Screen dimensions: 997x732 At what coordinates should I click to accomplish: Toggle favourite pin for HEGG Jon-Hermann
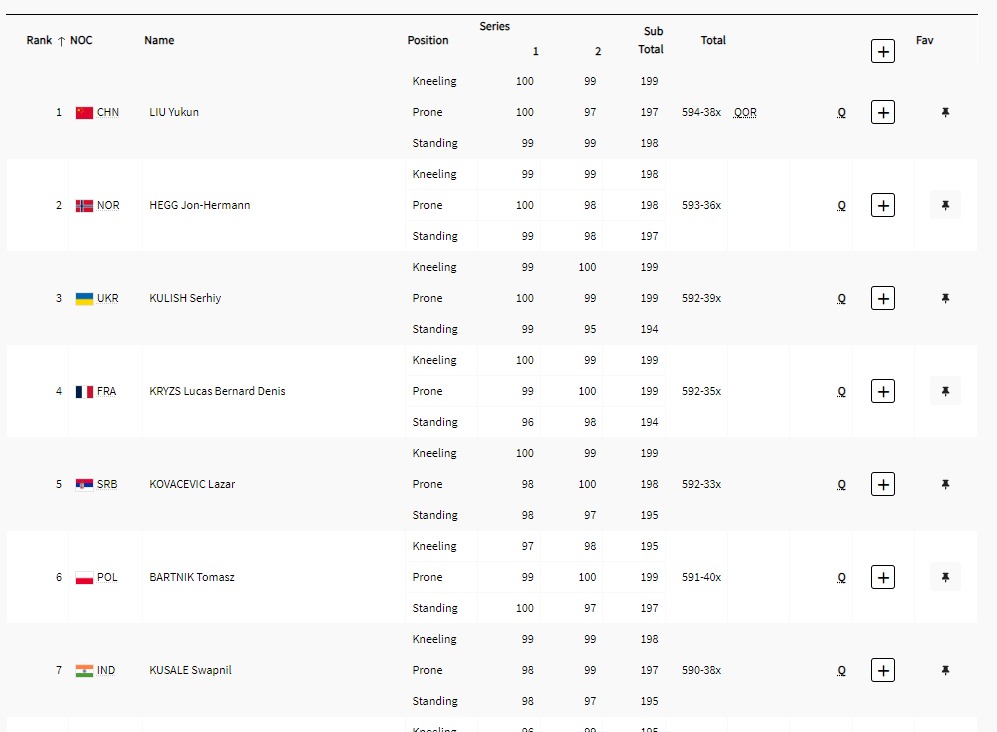pos(945,206)
